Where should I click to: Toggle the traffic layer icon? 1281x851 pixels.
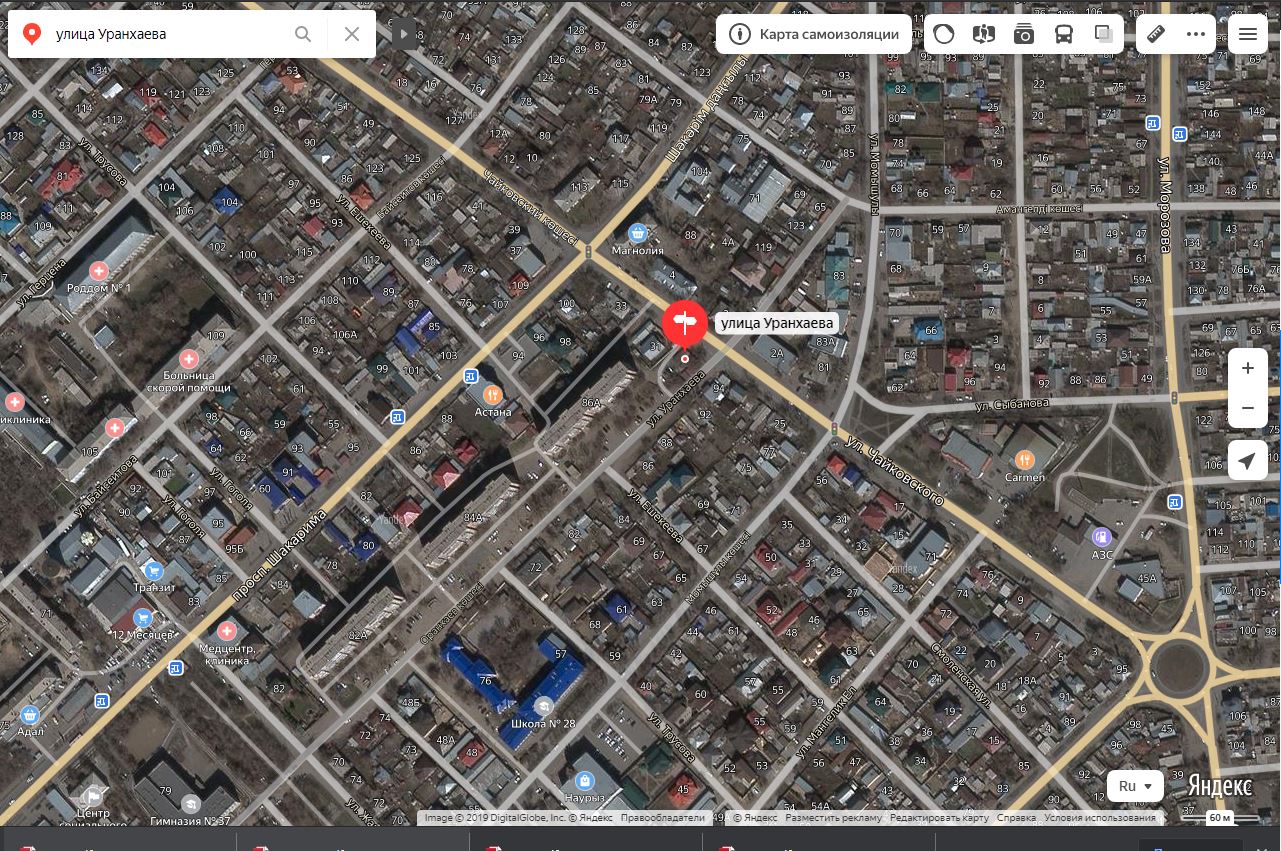pyautogui.click(x=943, y=34)
